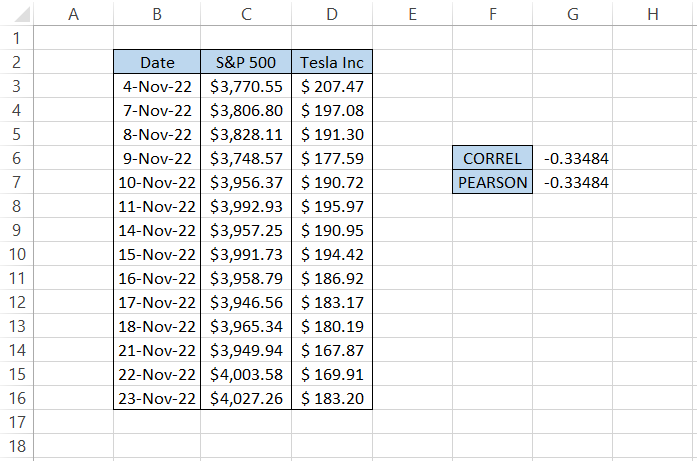Select column C header
Image resolution: width=697 pixels, height=461 pixels.
coord(246,14)
